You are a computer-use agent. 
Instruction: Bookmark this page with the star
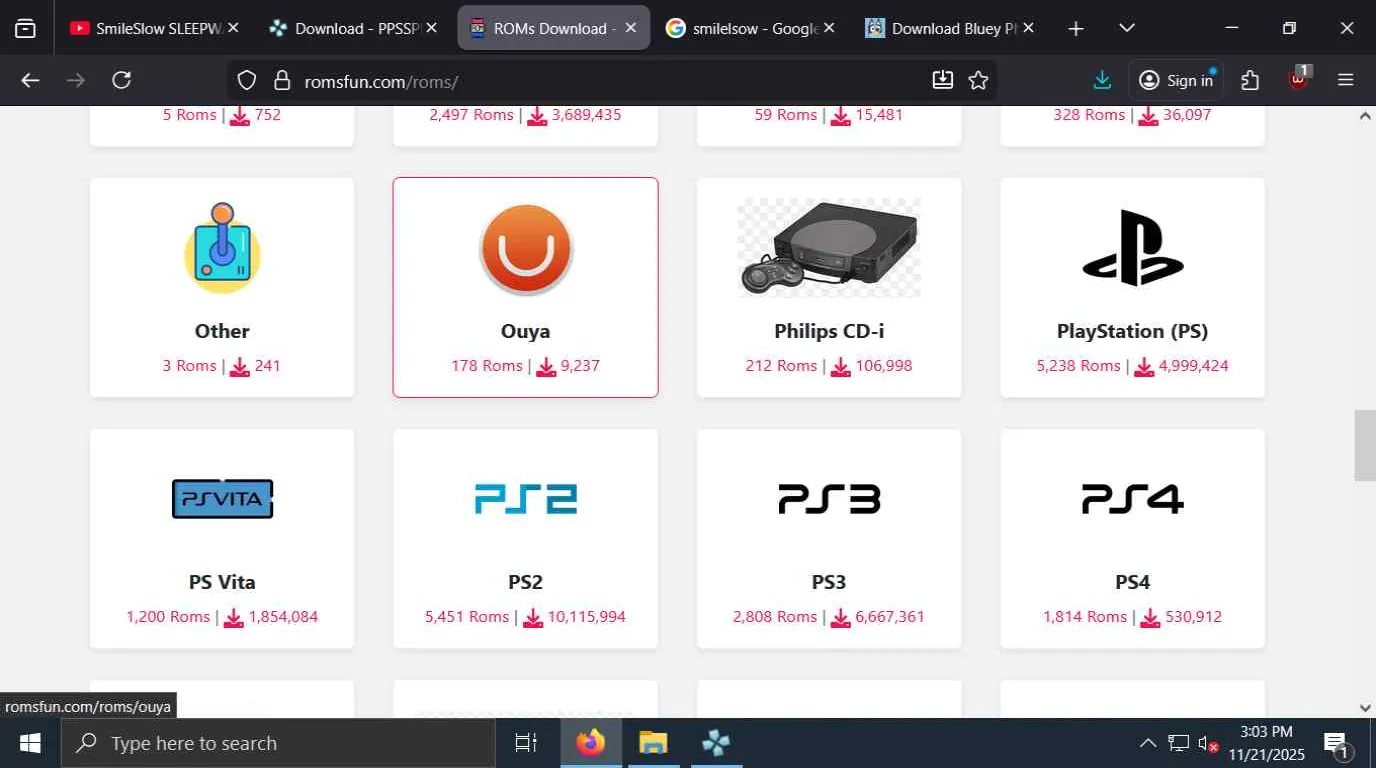pos(978,80)
